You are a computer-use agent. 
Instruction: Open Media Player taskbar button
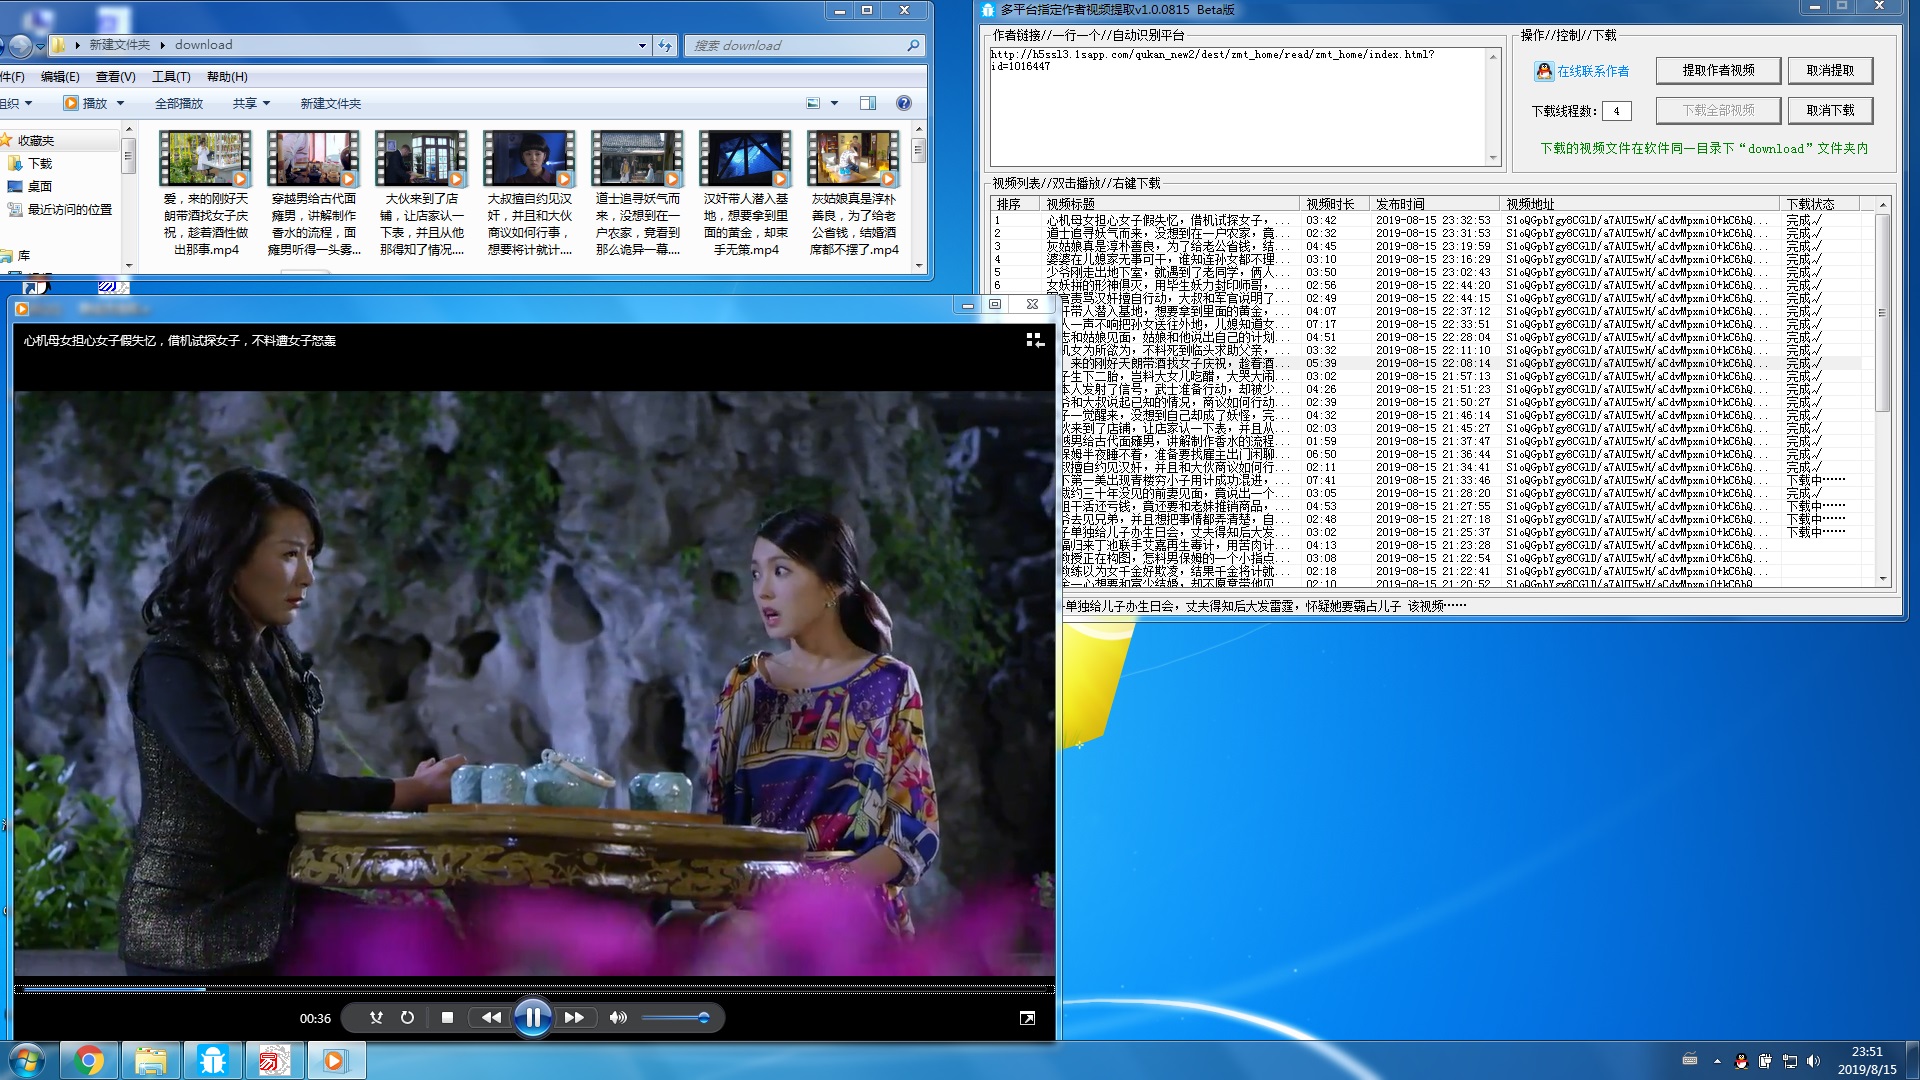coord(336,1060)
